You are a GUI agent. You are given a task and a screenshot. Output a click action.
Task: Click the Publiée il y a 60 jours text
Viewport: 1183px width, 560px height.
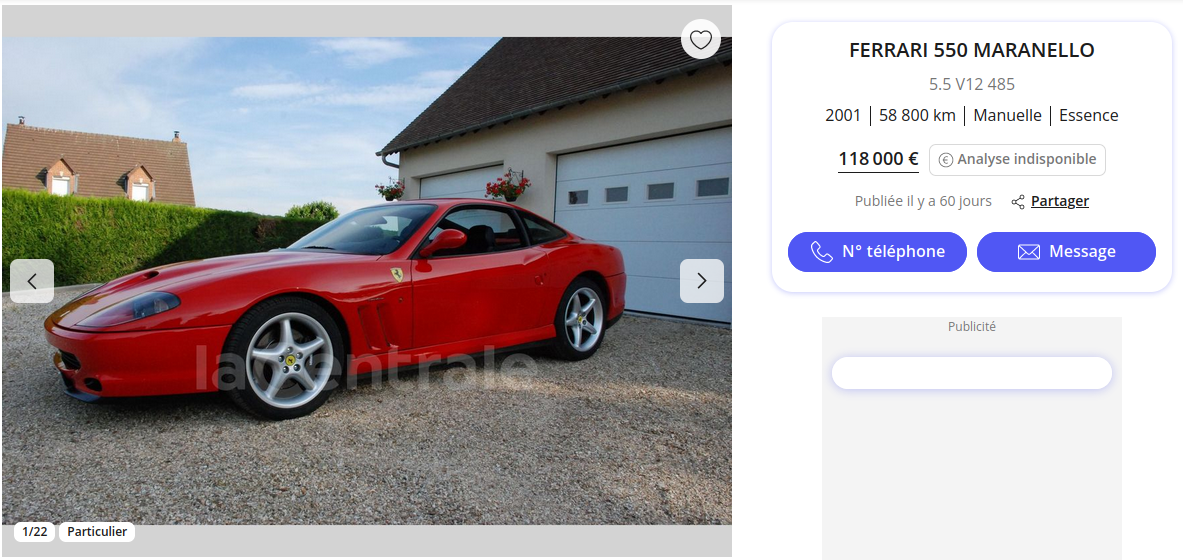(923, 202)
